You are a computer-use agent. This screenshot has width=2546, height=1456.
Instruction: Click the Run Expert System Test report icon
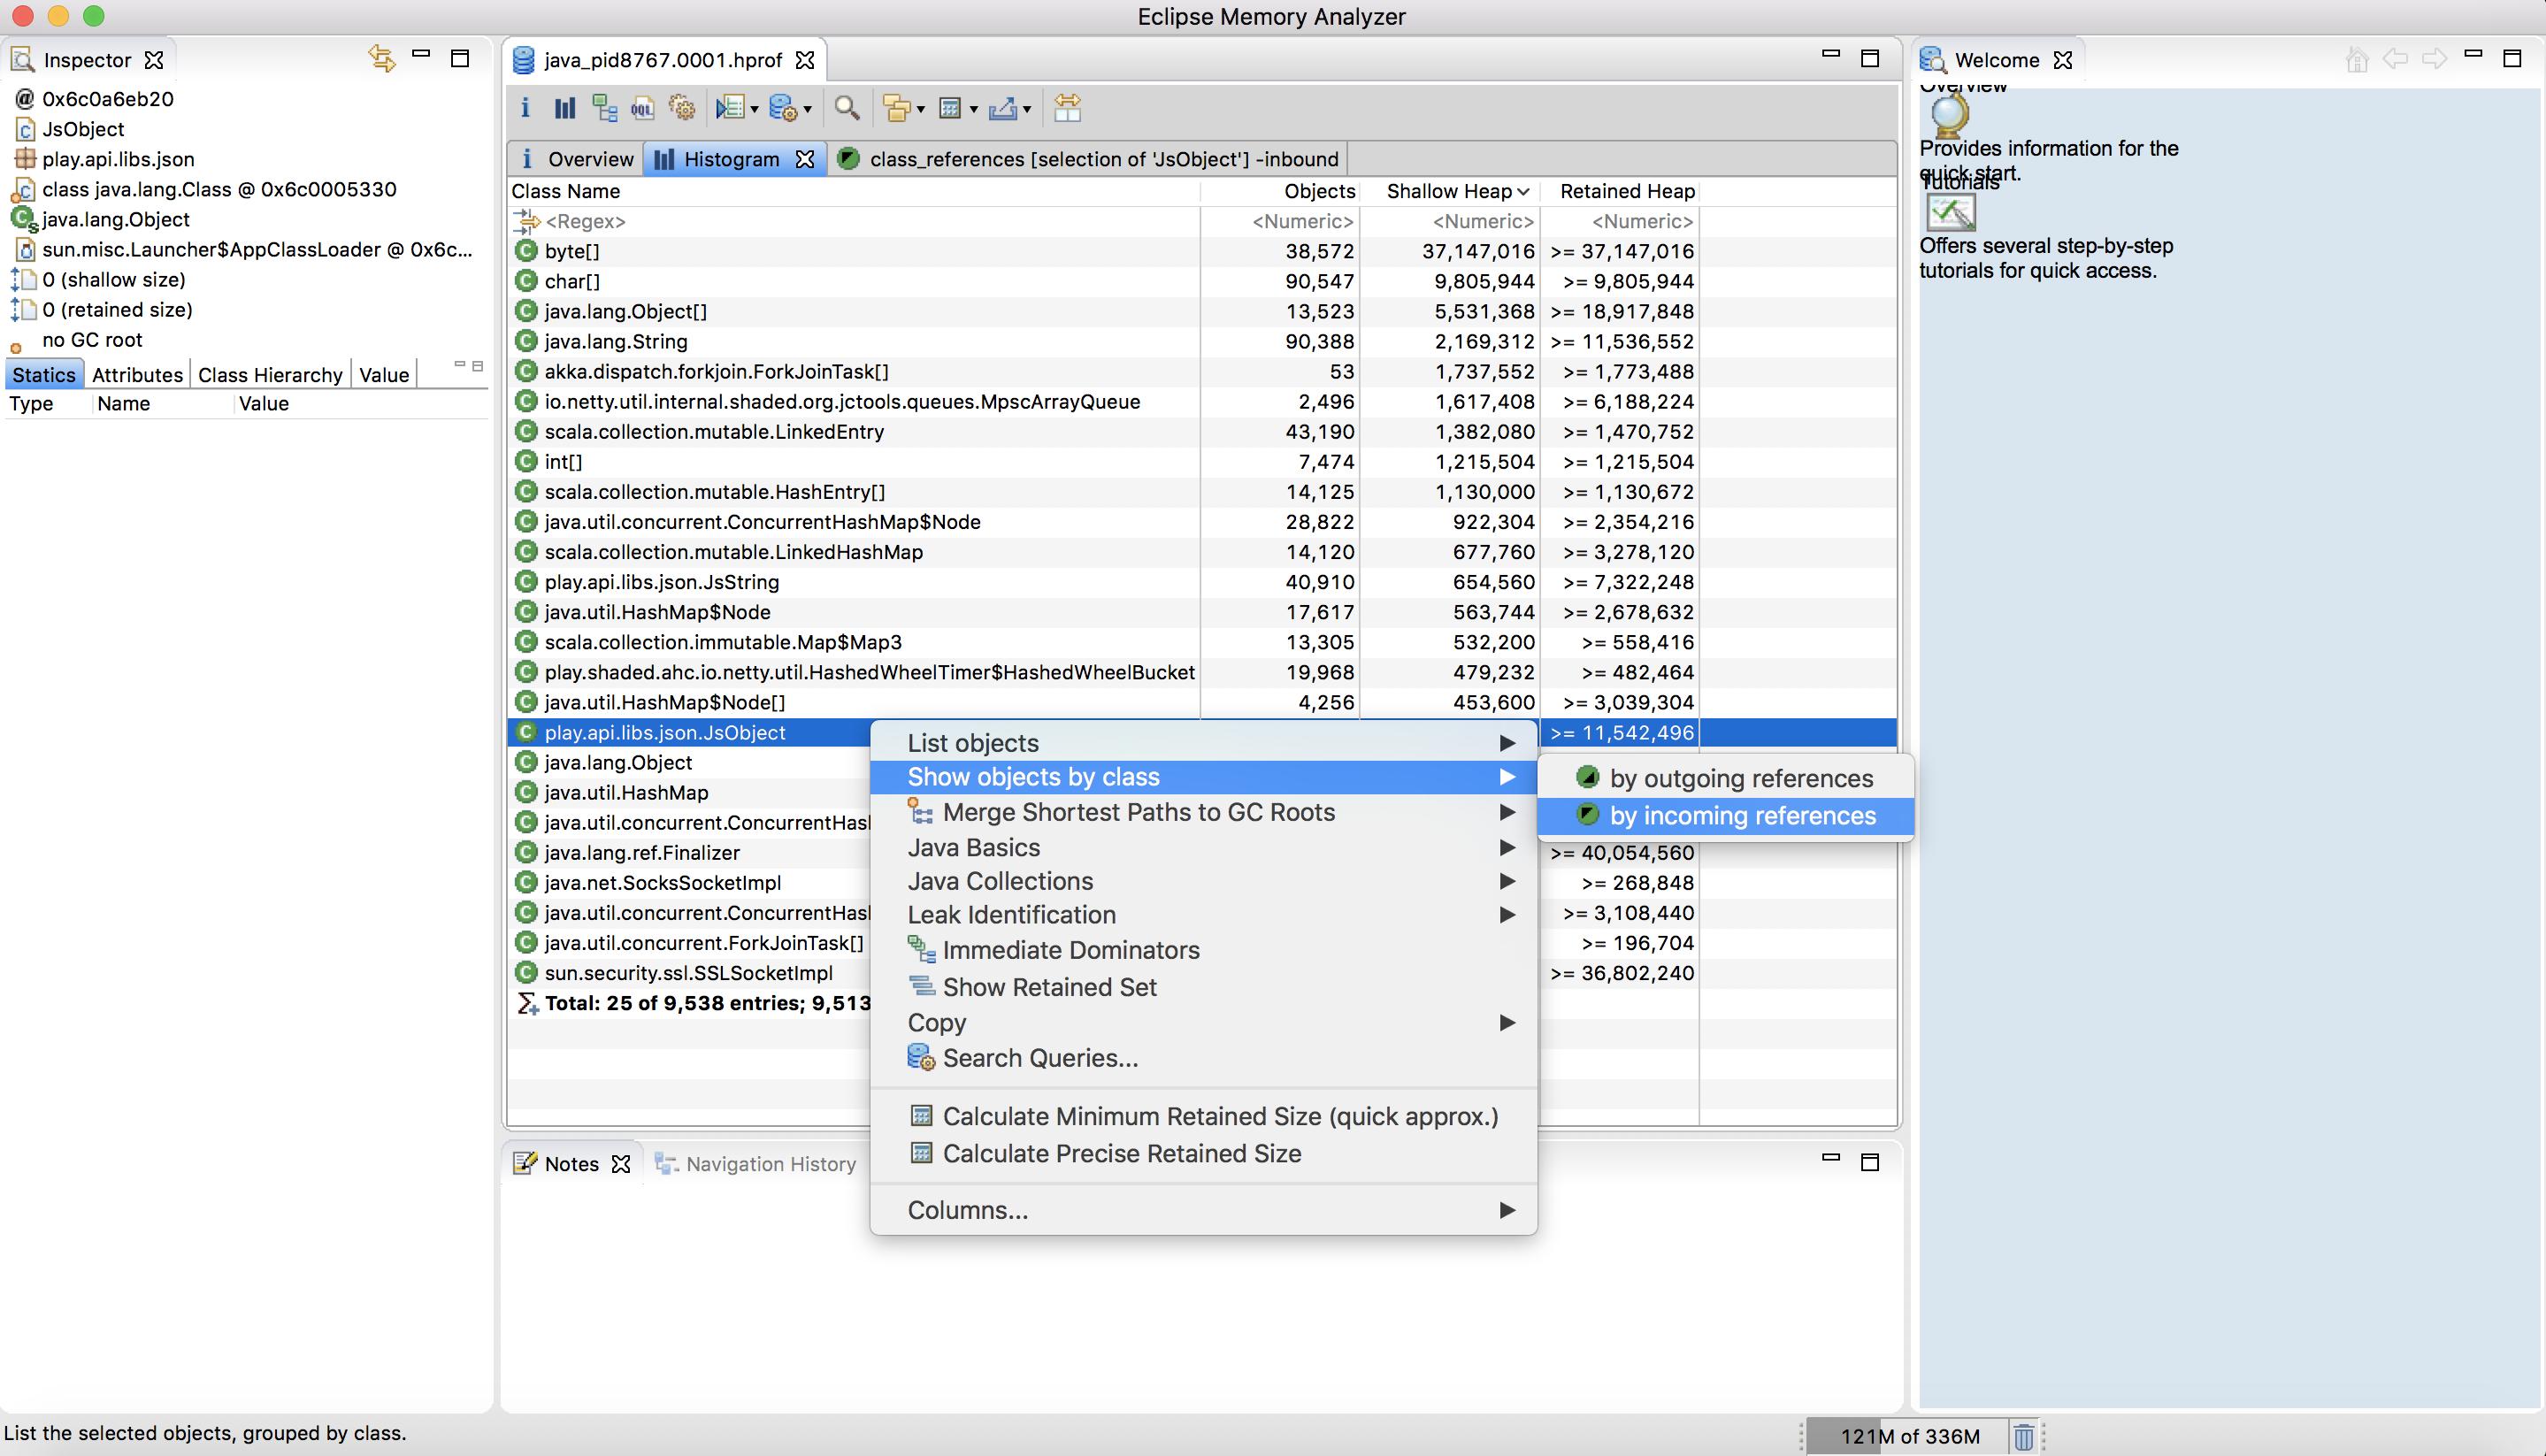730,108
